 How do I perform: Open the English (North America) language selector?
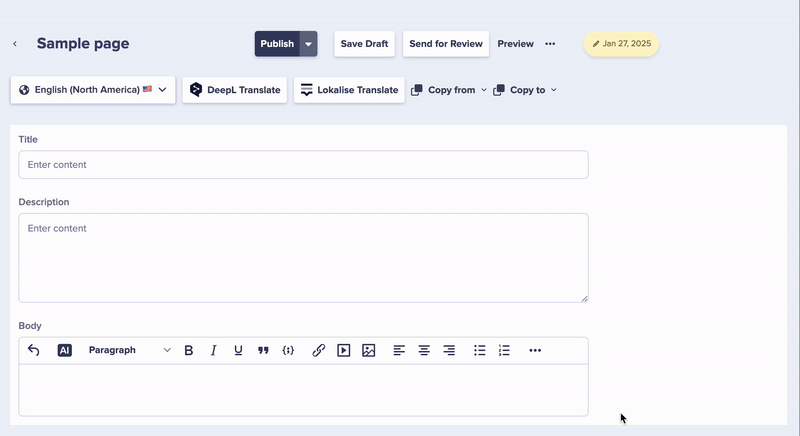(93, 90)
